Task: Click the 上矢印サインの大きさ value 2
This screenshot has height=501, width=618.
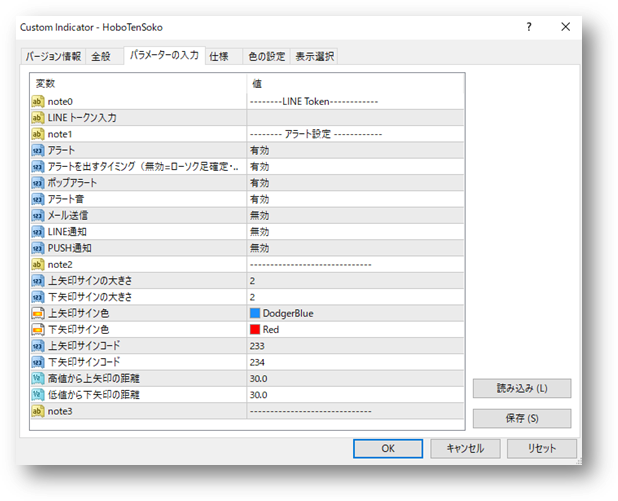Action: (x=355, y=281)
